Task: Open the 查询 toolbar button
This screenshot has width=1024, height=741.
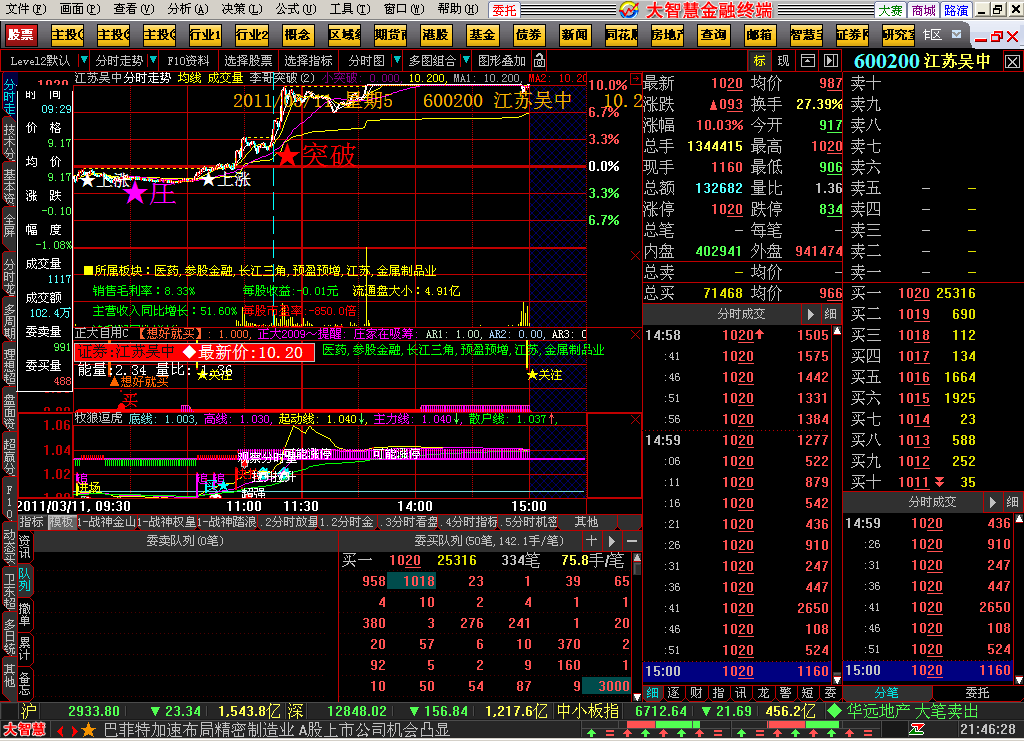Action: 712,35
